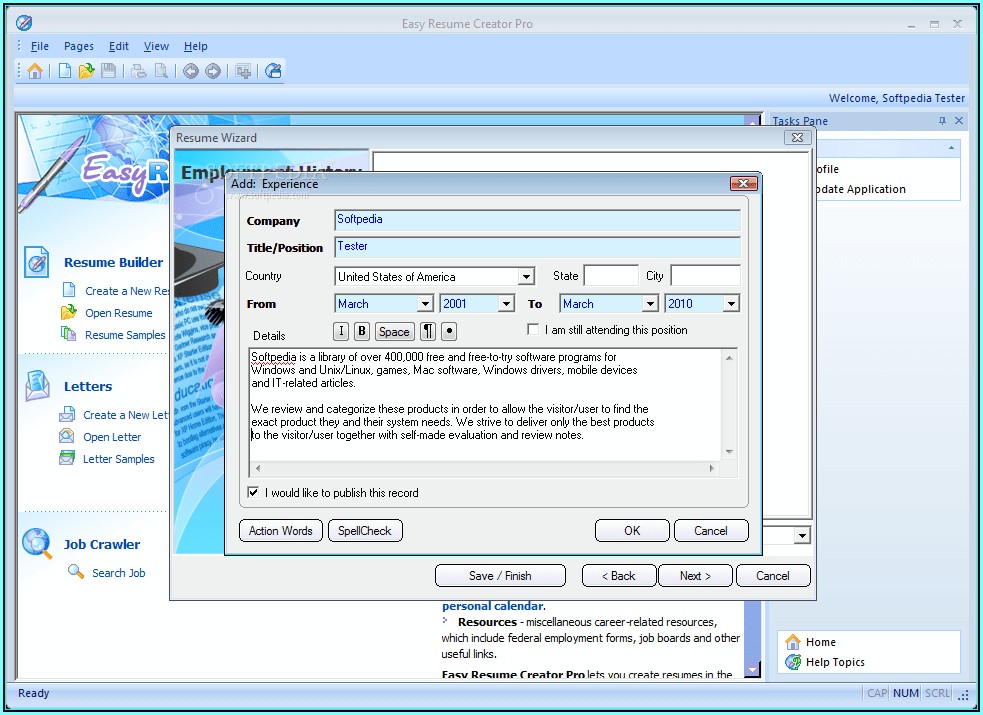
Task: Open the To year dropdown showing 2010
Action: click(731, 304)
